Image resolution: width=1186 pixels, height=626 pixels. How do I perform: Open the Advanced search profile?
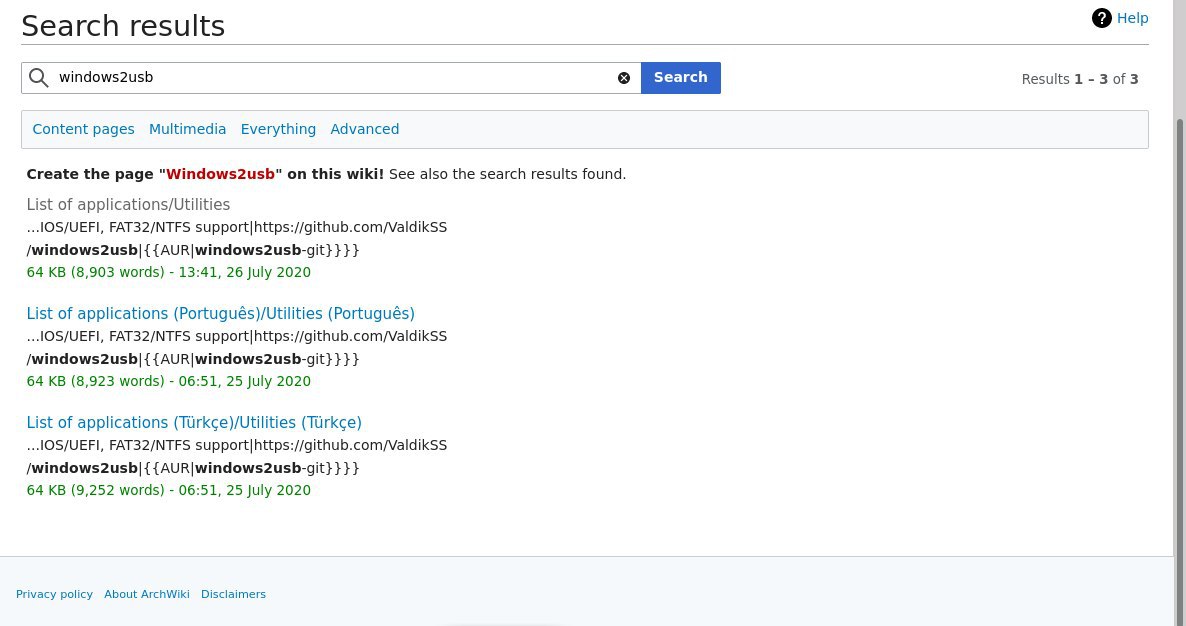[x=365, y=129]
